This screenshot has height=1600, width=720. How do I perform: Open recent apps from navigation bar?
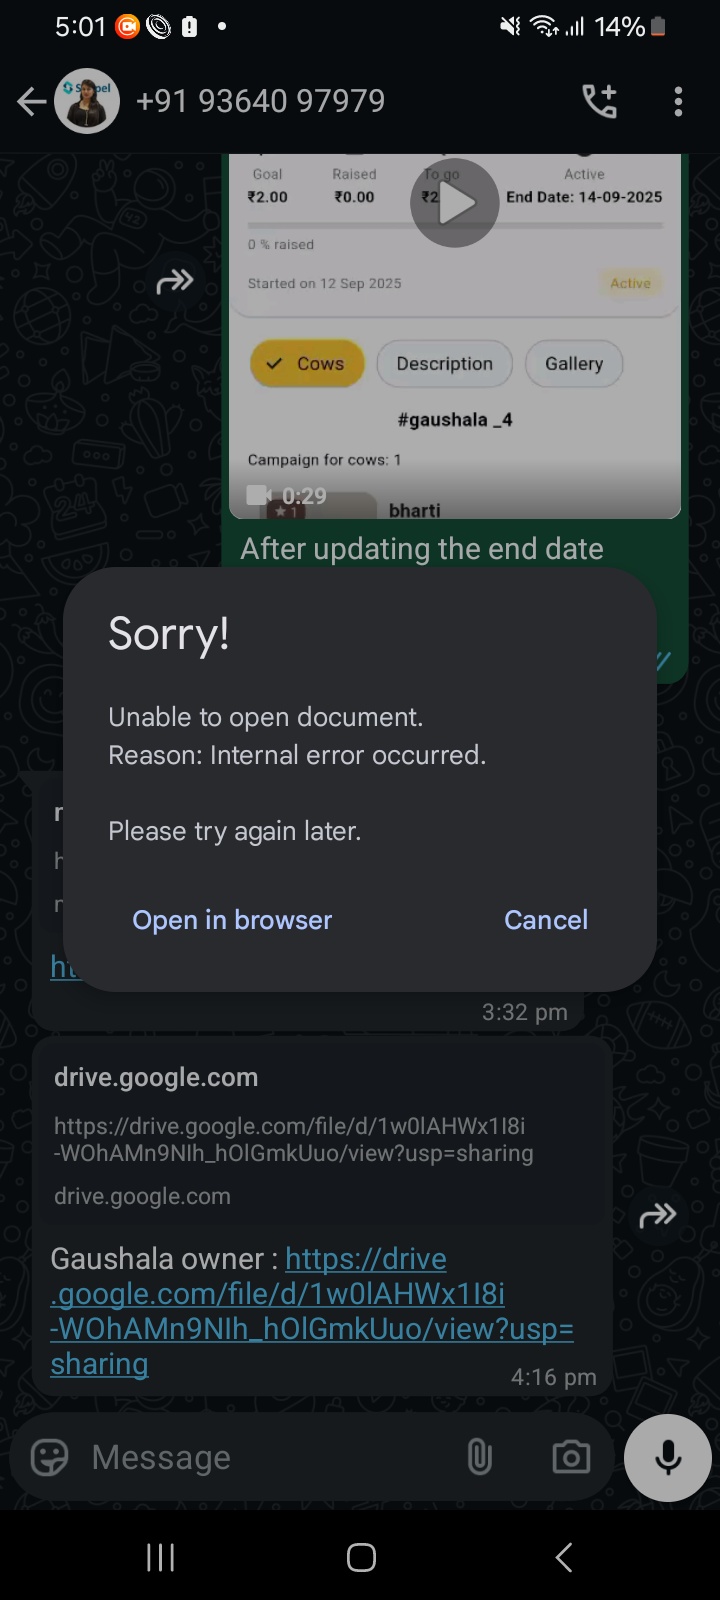coord(161,1557)
